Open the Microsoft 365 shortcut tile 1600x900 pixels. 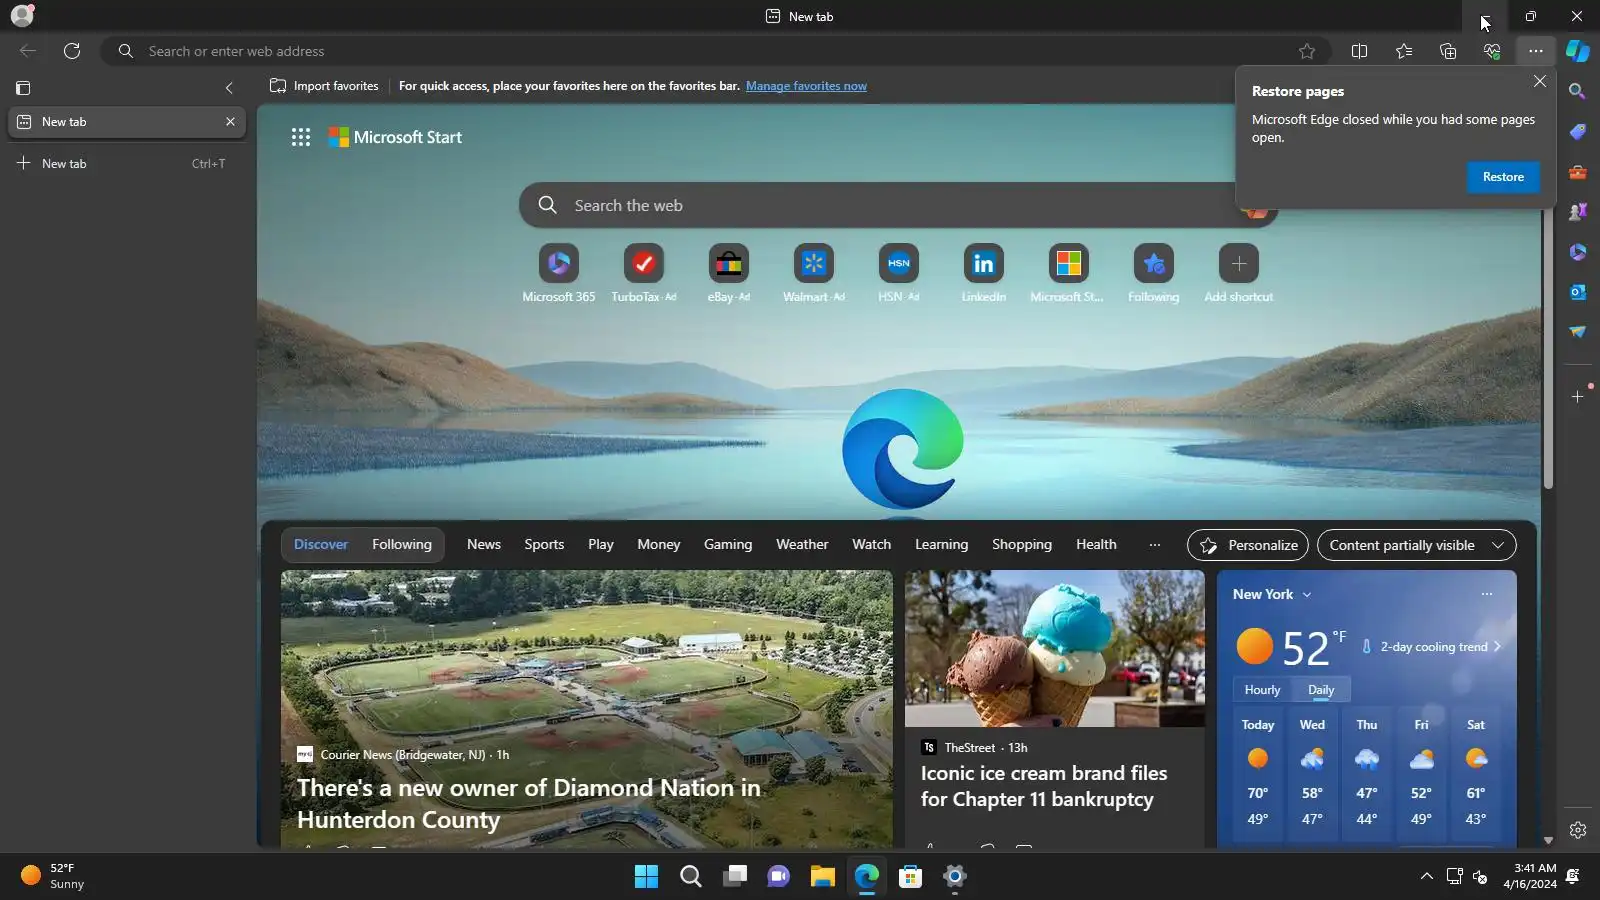tap(559, 273)
